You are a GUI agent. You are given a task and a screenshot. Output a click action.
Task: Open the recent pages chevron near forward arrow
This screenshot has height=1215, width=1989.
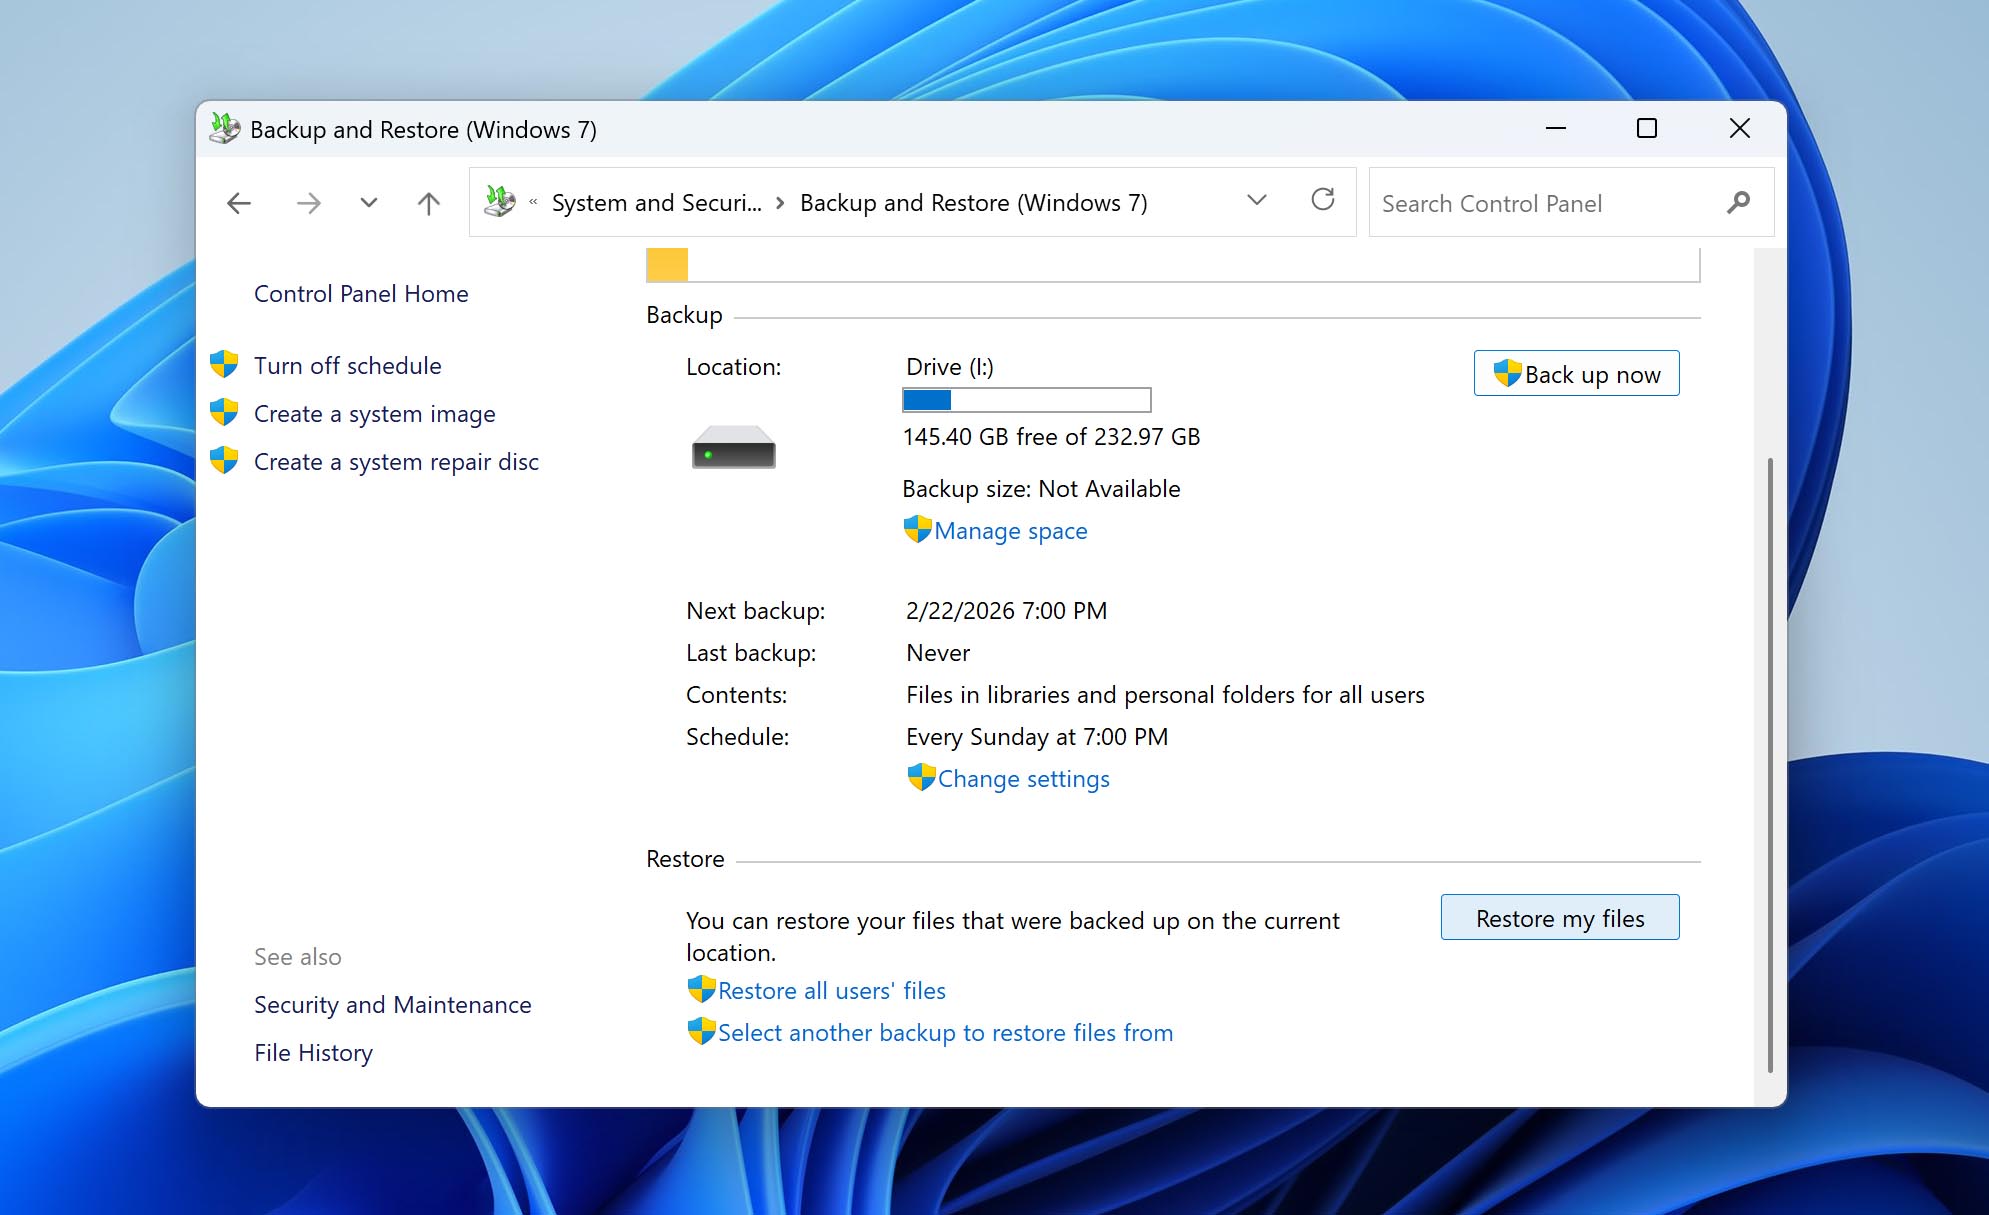pos(368,203)
